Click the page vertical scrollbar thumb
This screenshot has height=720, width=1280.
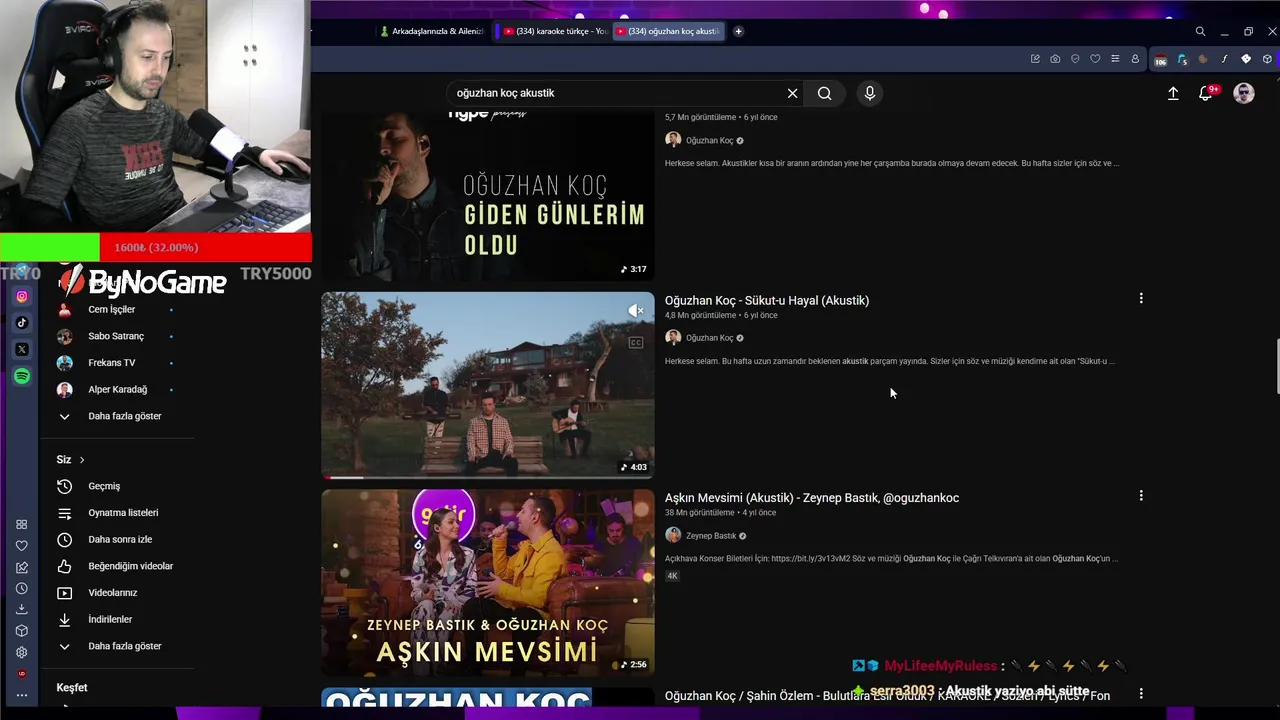[x=1277, y=367]
